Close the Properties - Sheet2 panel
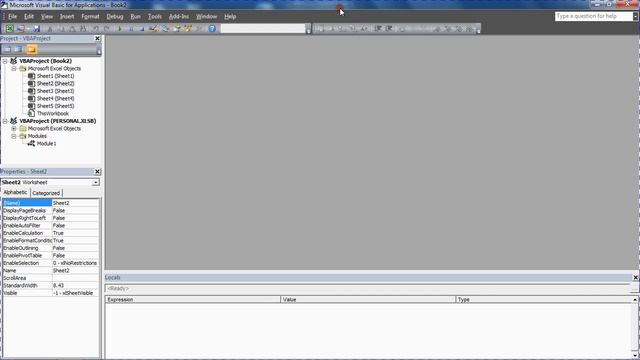 click(97, 171)
